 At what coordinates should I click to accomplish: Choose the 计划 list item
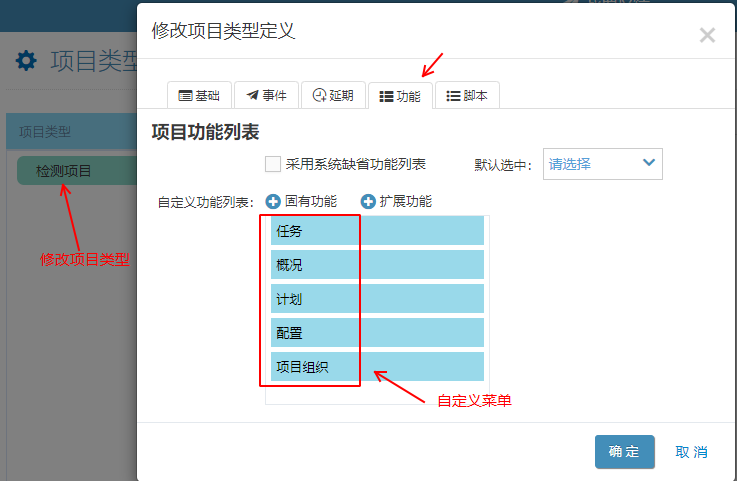pyautogui.click(x=377, y=299)
